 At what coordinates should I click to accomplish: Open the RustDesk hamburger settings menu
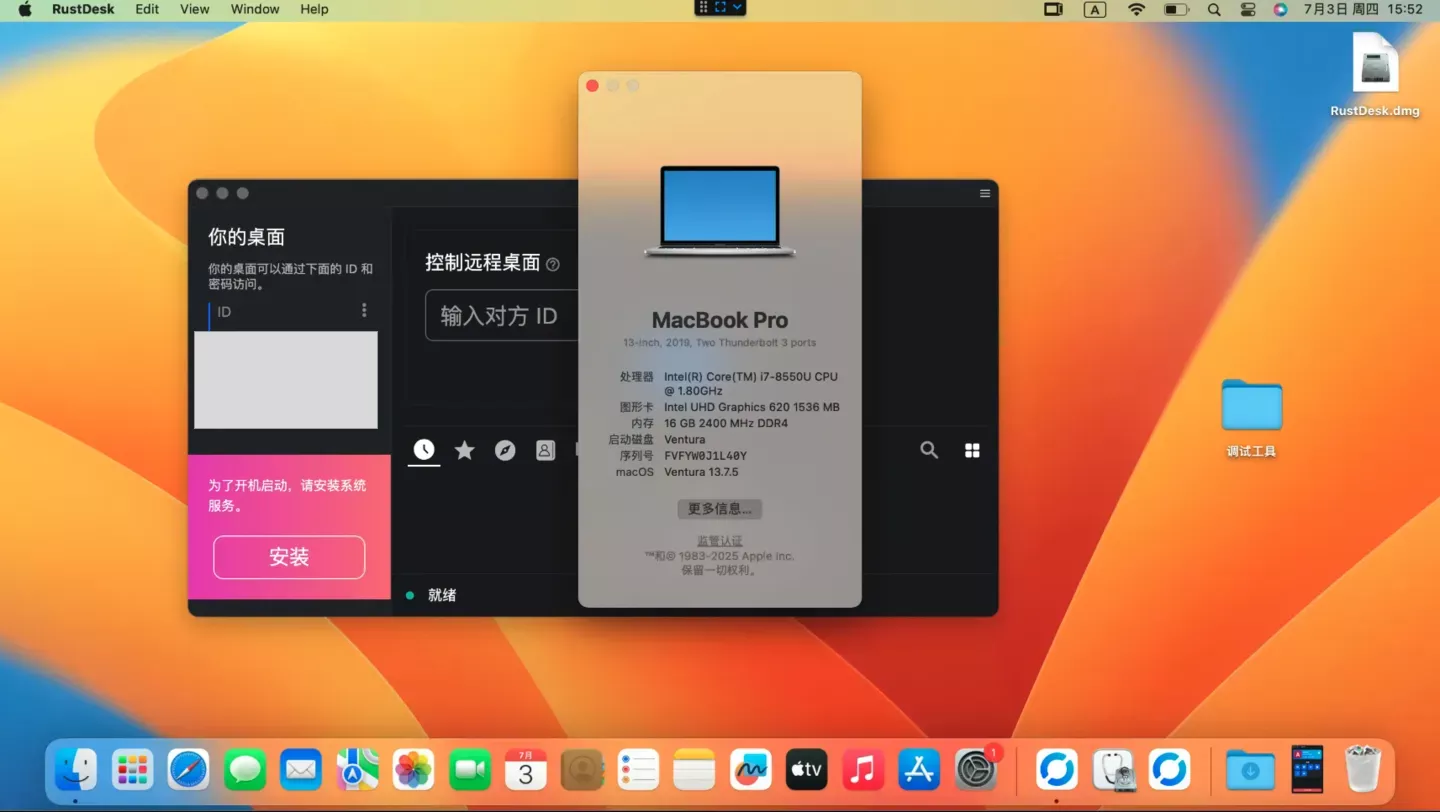(985, 193)
